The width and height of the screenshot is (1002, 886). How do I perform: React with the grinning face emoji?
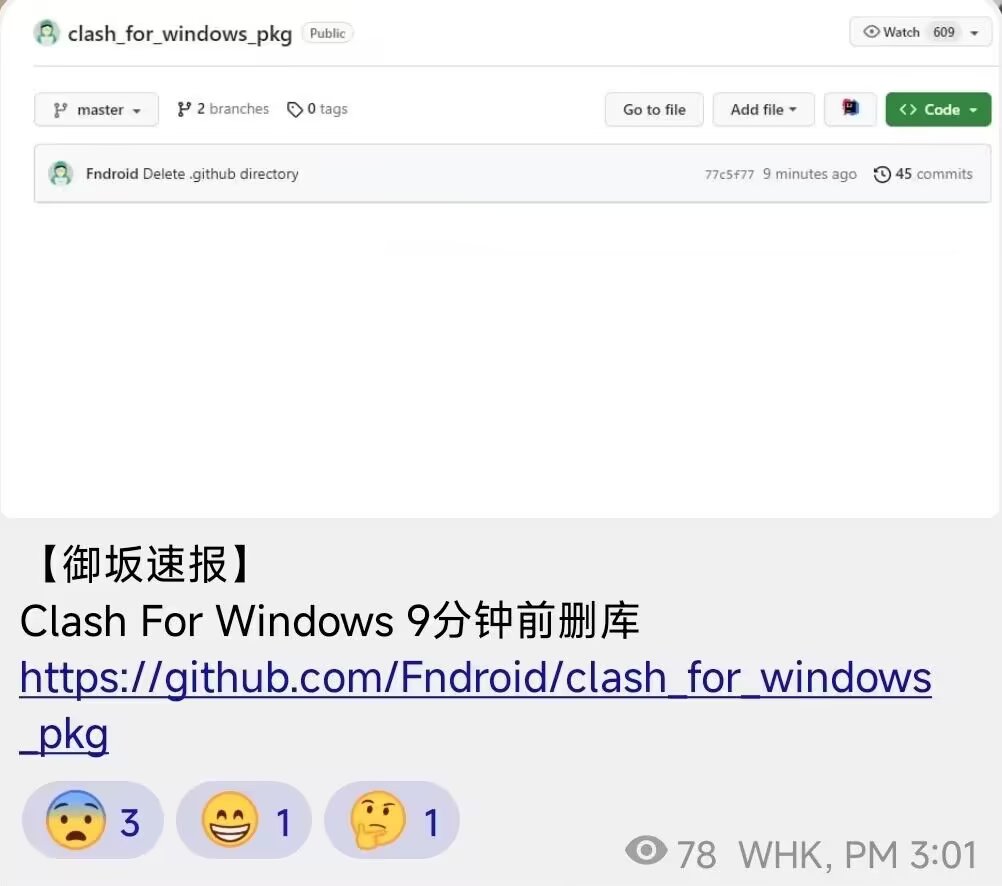244,820
